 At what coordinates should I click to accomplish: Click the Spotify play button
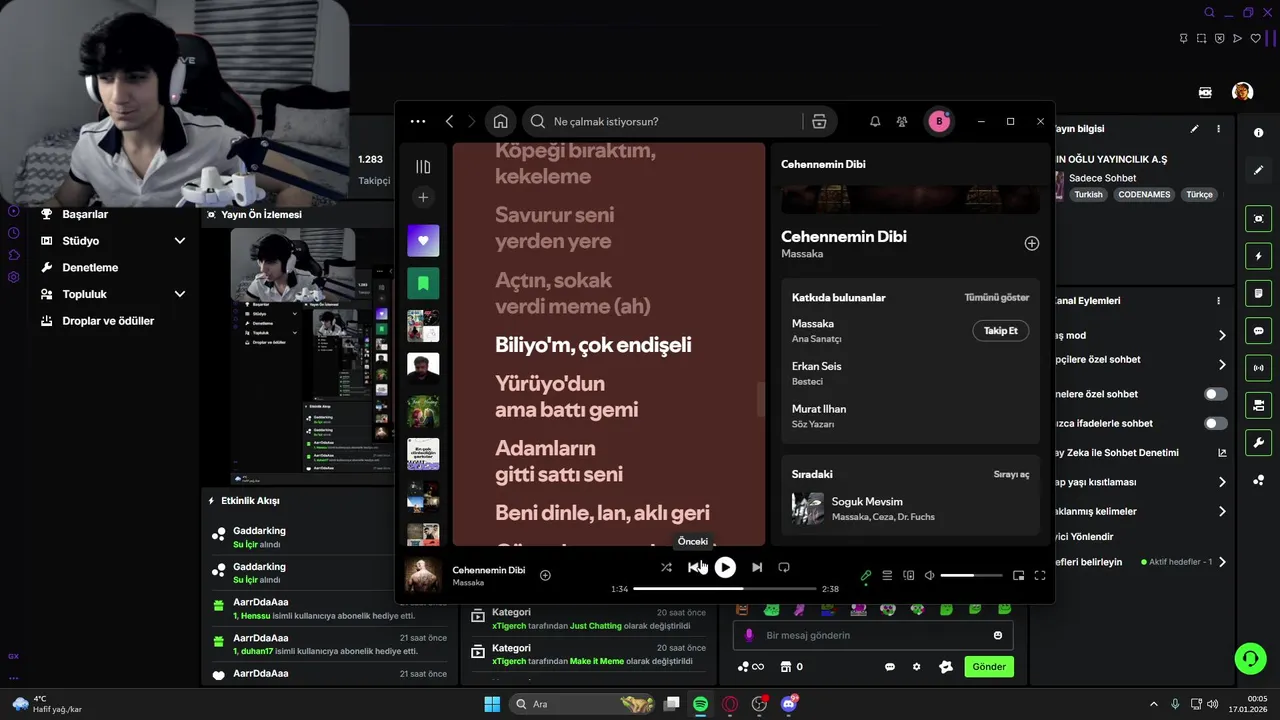725,567
